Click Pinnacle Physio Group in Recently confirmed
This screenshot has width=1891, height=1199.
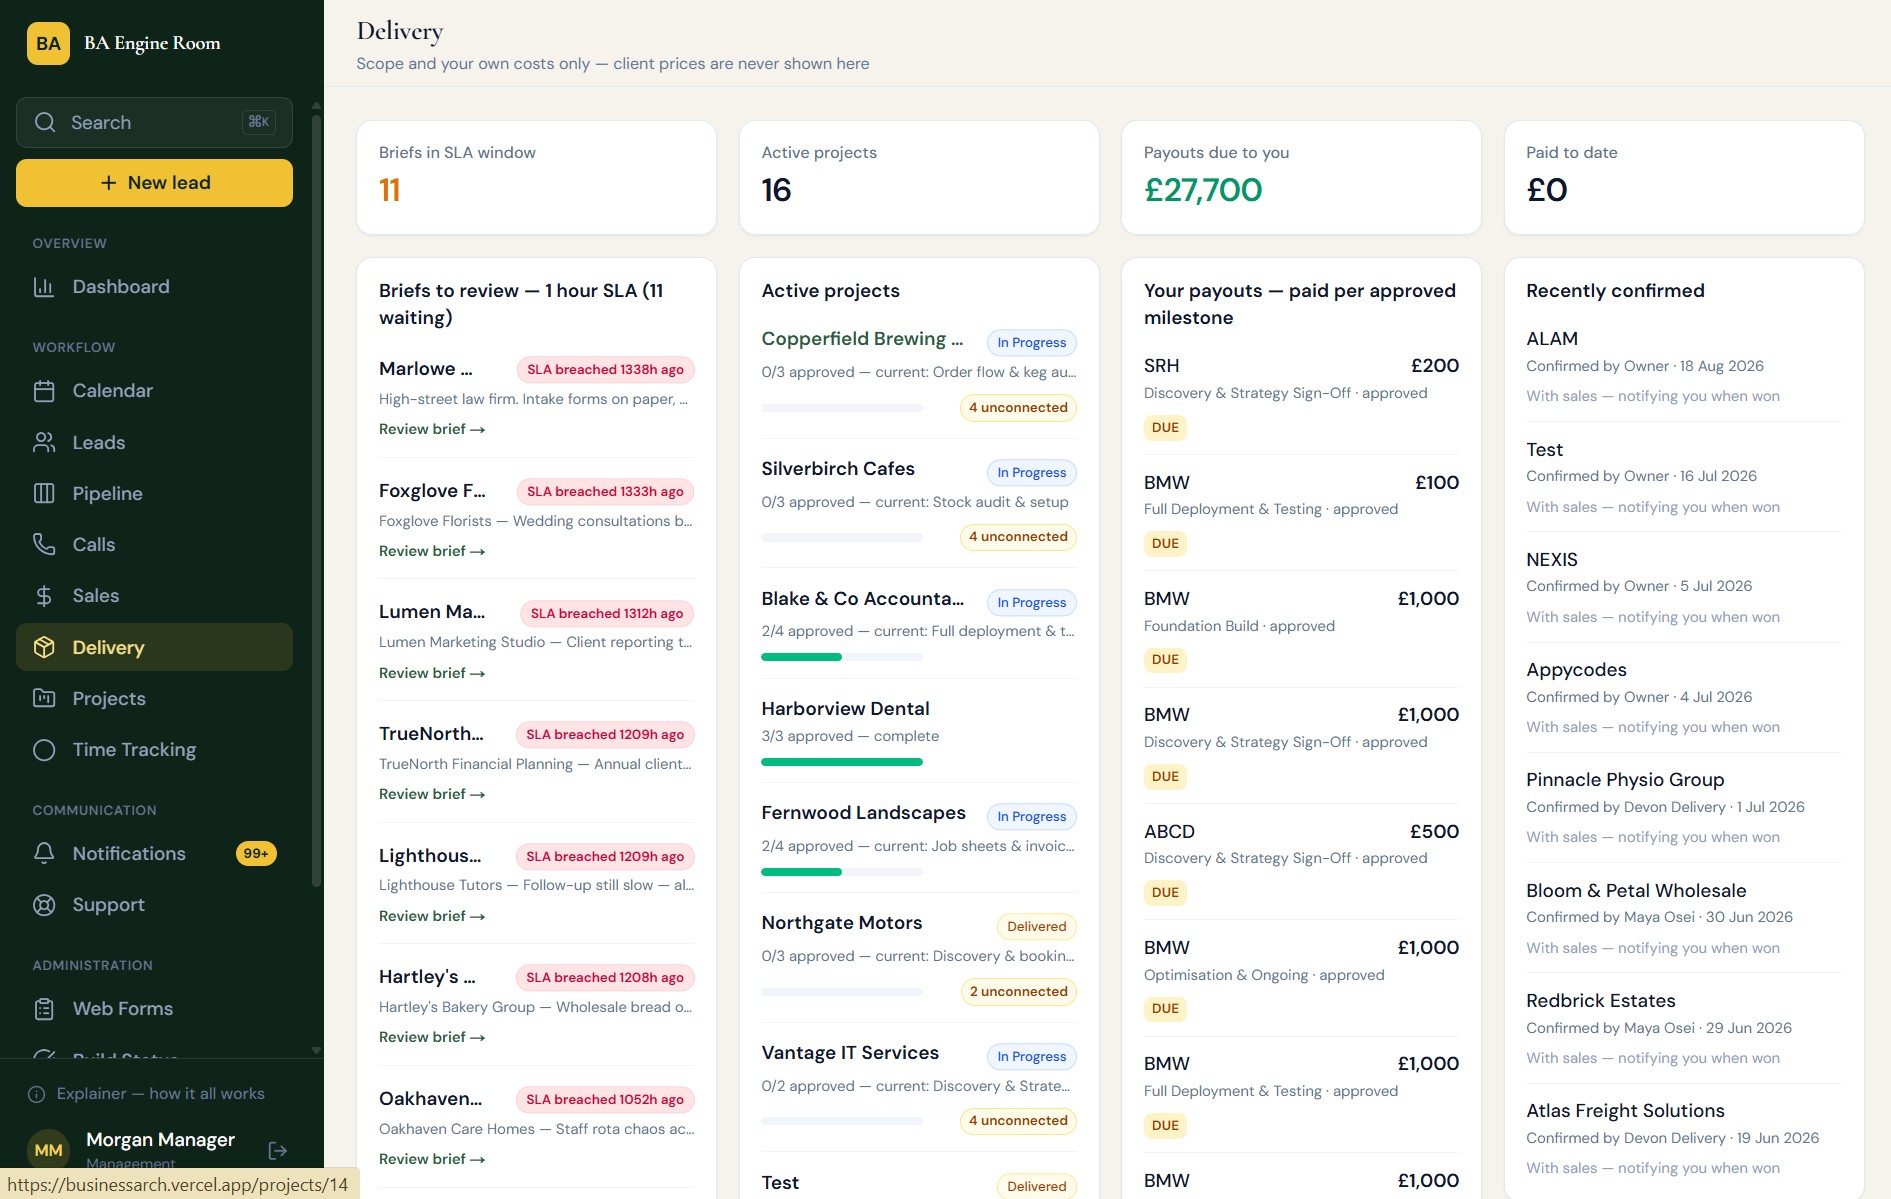[x=1625, y=780]
